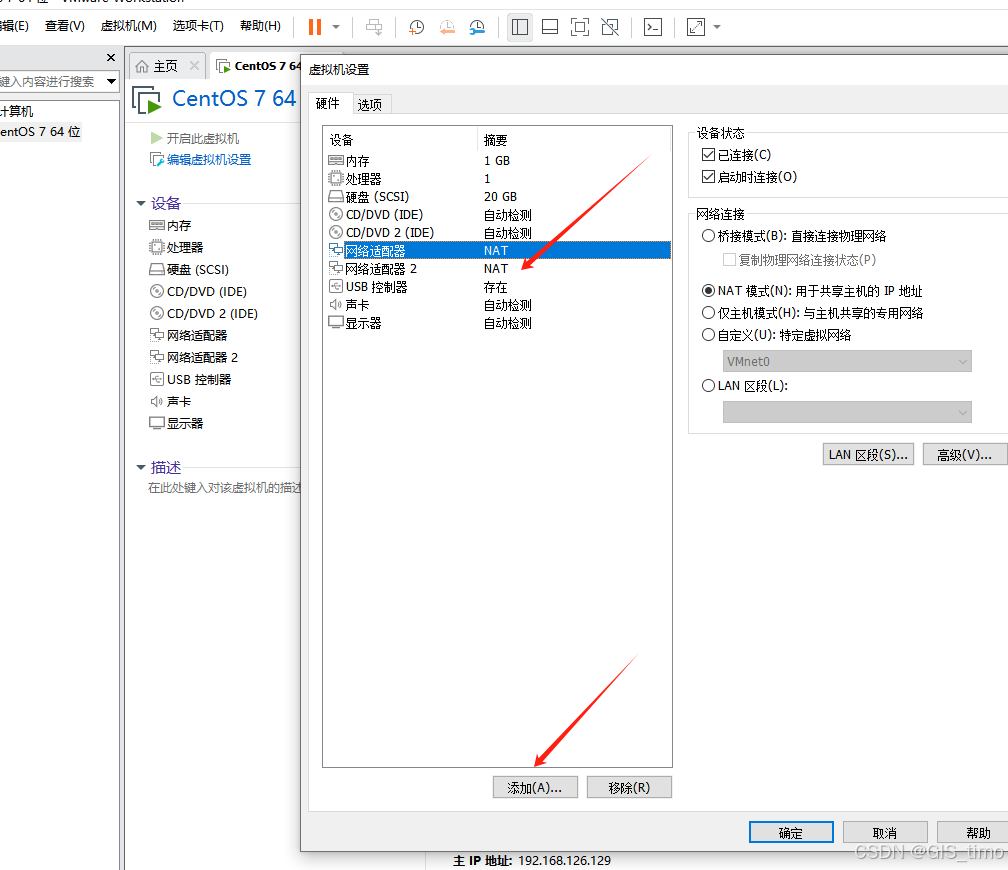Click the LAN 区段(S)... button
Image resolution: width=1008 pixels, height=870 pixels.
[868, 455]
